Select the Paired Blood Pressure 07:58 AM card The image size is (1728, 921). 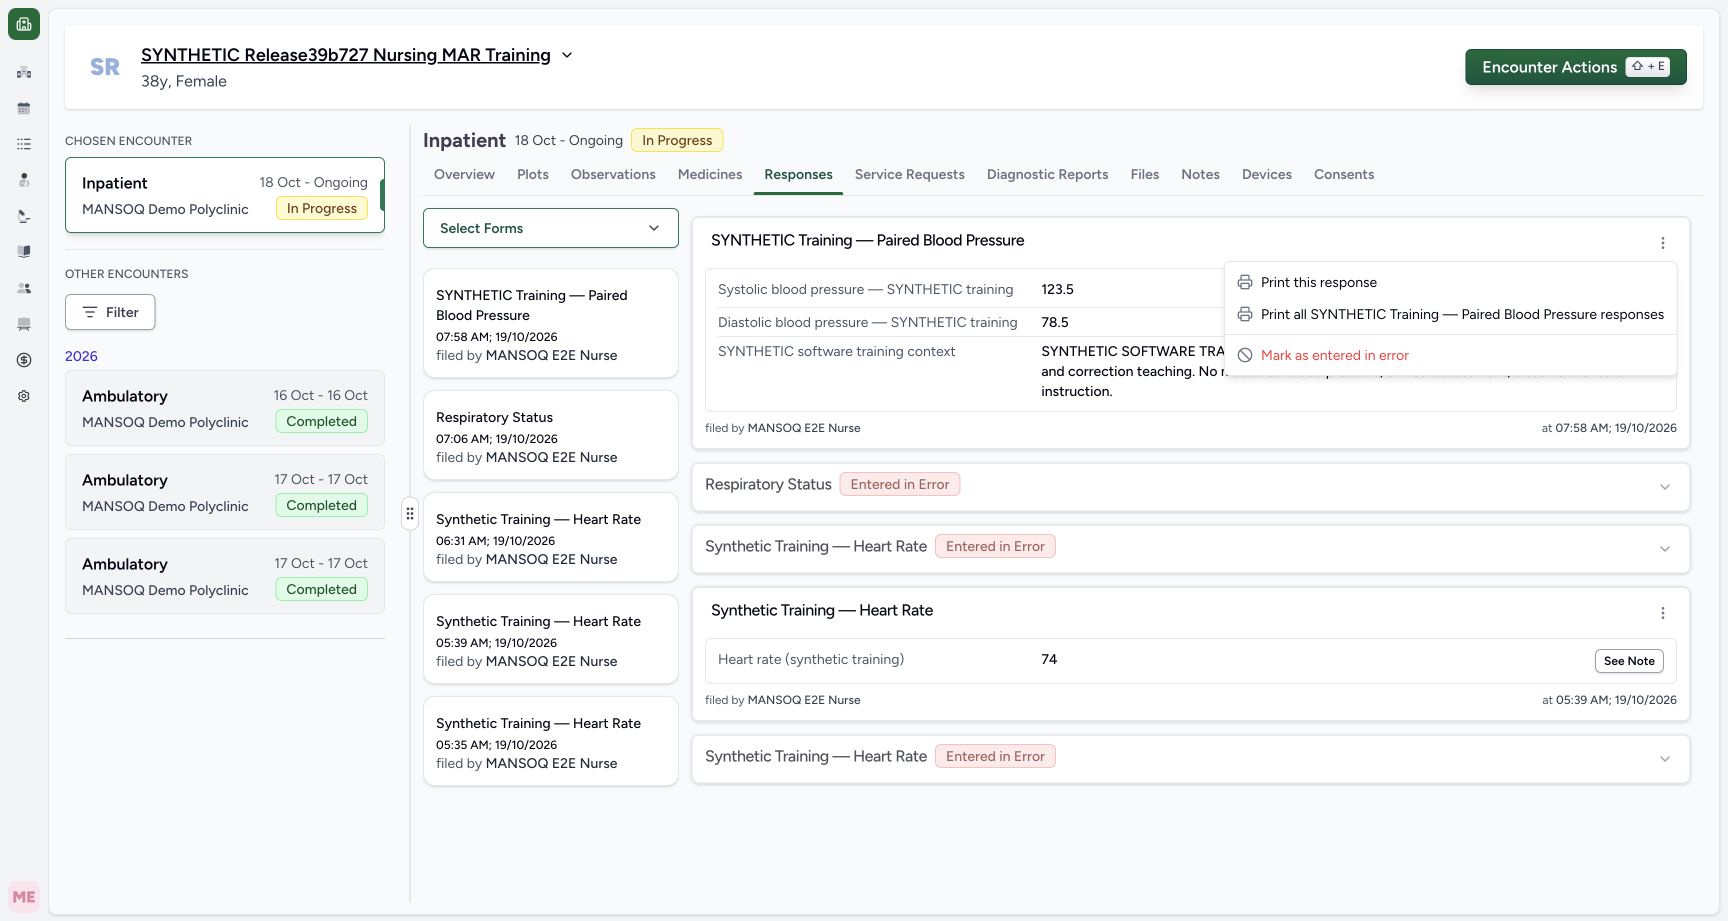(551, 323)
